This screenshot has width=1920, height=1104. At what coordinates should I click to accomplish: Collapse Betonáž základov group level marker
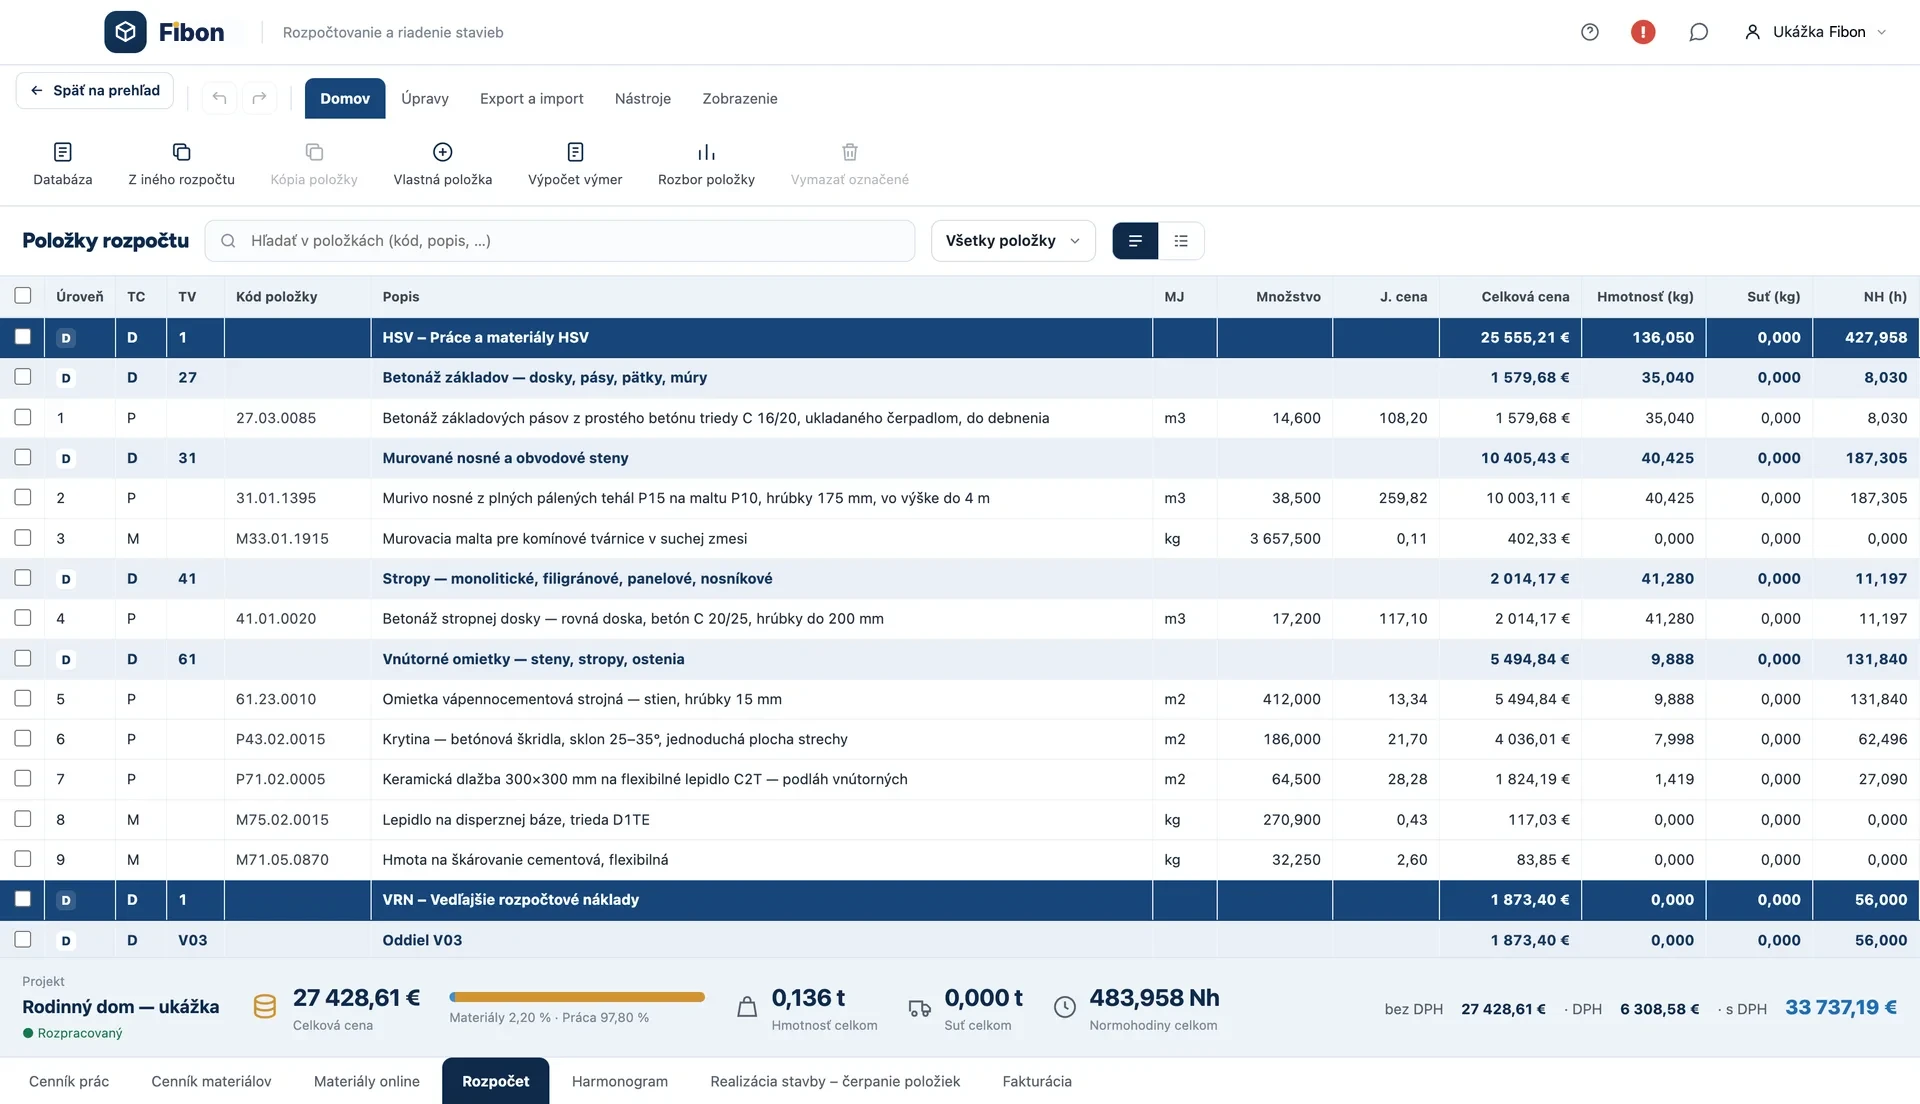66,378
